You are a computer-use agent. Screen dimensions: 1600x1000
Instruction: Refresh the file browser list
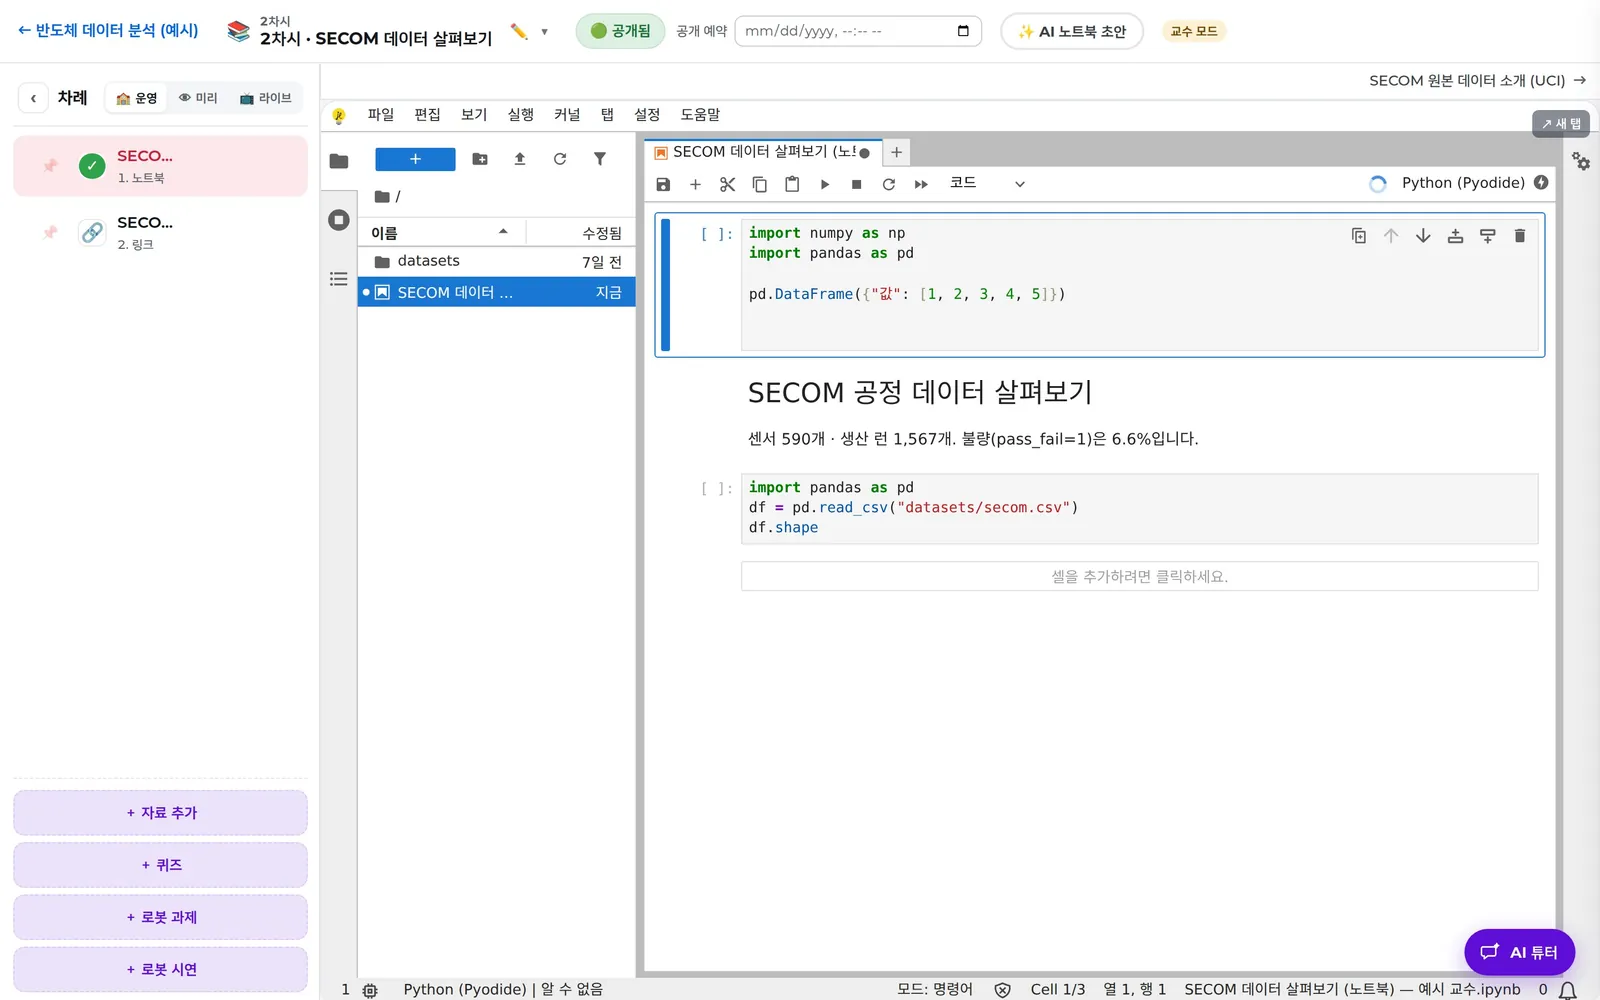click(560, 159)
